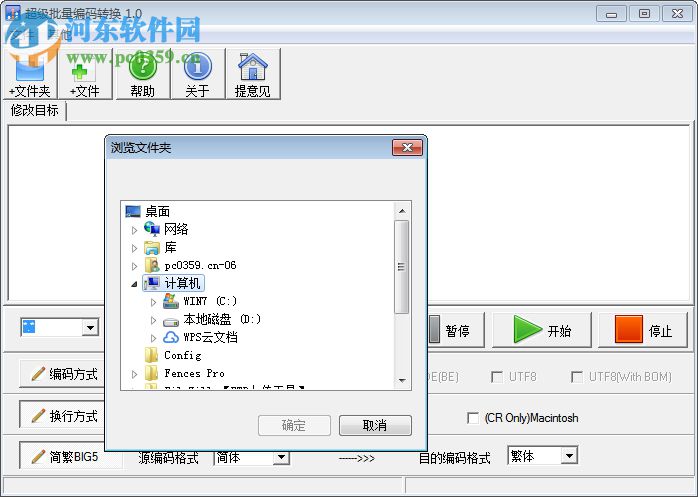Click the 提意见 feedback house icon
This screenshot has height=497, width=698.
pos(253,74)
